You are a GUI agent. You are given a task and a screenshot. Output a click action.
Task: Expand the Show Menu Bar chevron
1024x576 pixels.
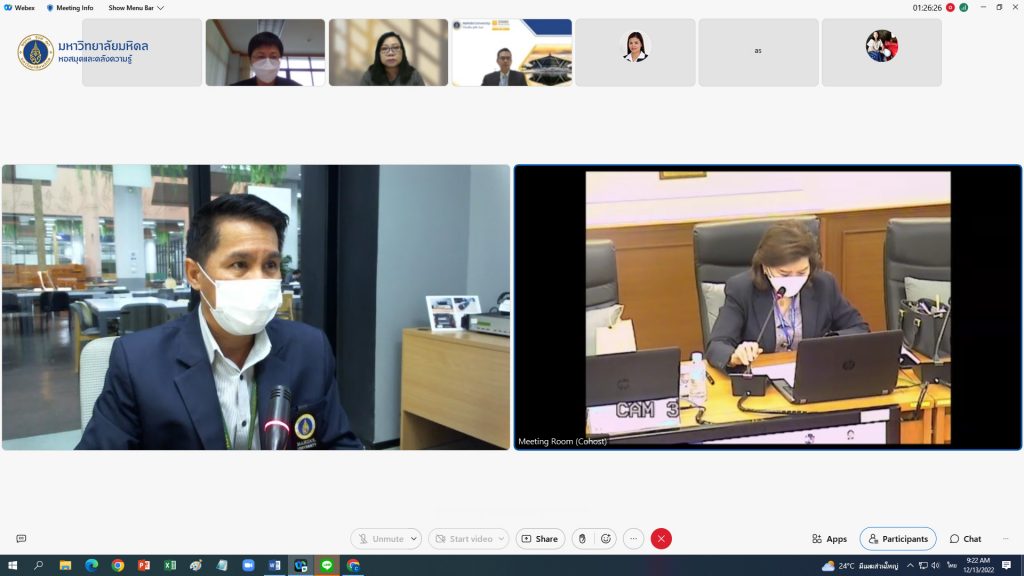(161, 8)
